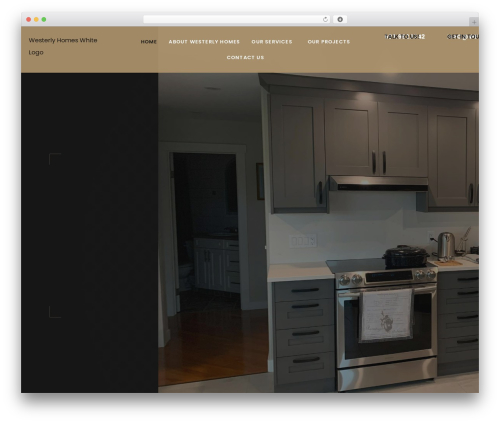The width and height of the screenshot is (500, 423).
Task: Click the Talk To Us phone link
Action: tap(405, 37)
